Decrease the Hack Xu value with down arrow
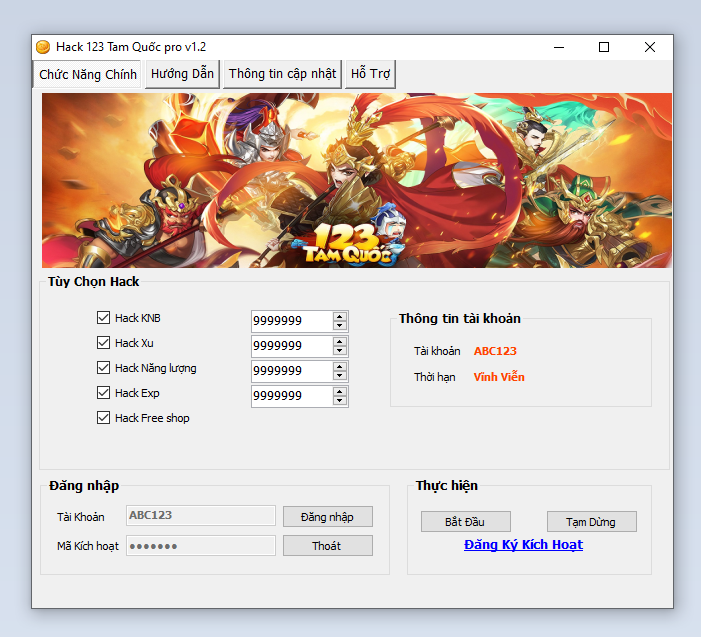Viewport: 701px width, 637px height. [x=340, y=351]
